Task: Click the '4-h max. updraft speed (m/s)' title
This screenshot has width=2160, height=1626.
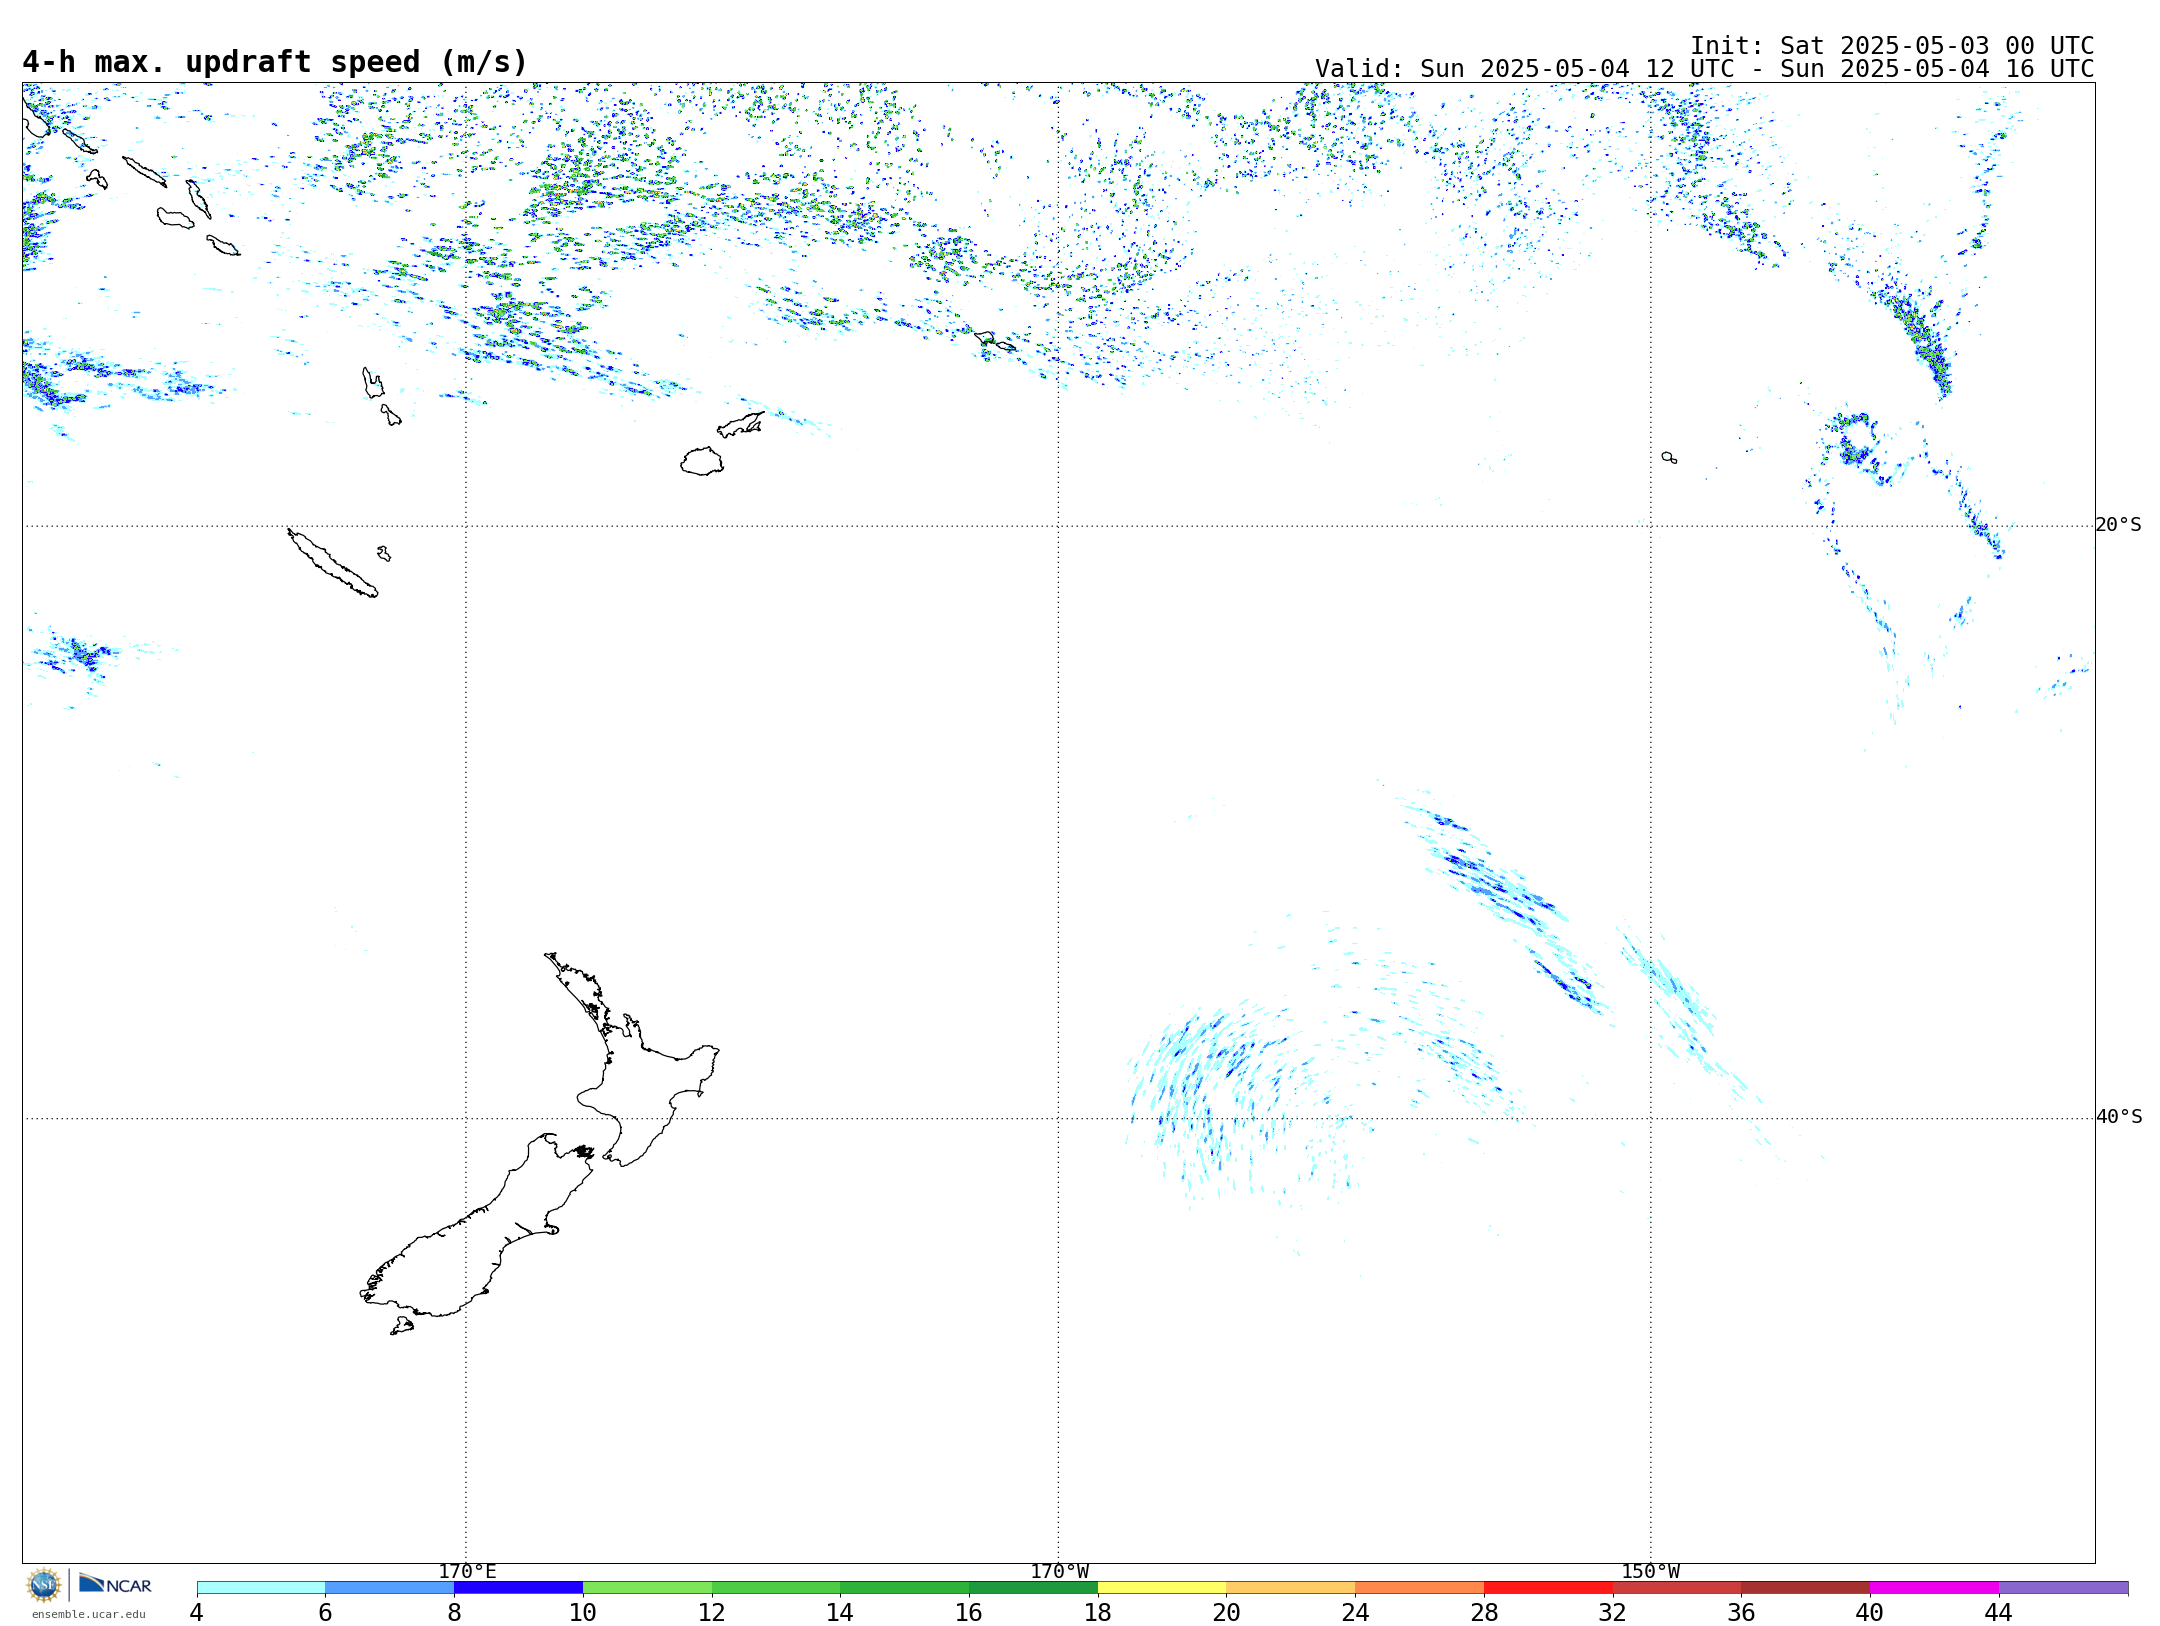Action: (275, 62)
